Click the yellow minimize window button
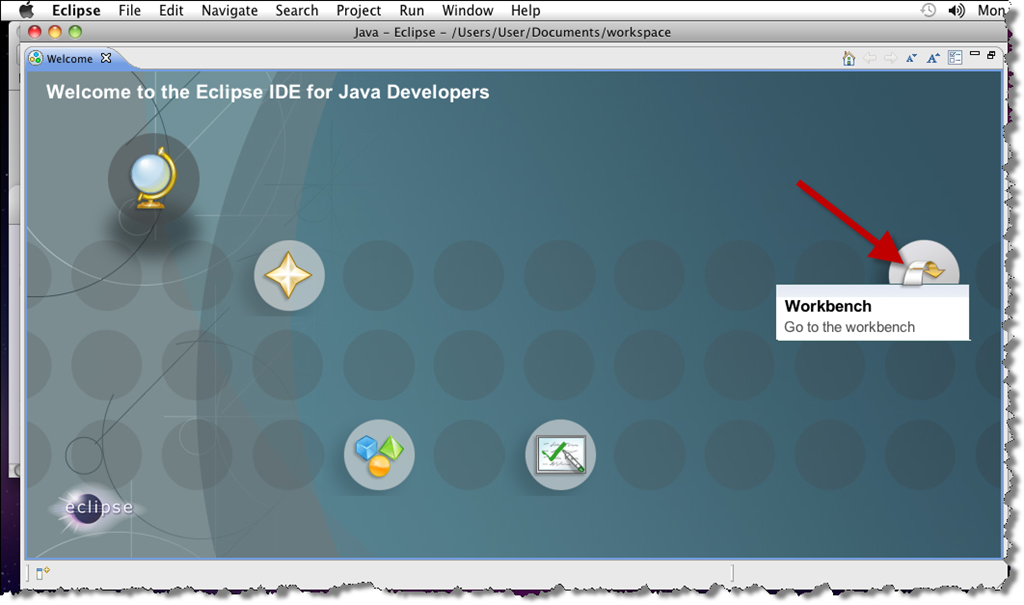This screenshot has height=605, width=1024. pyautogui.click(x=55, y=31)
